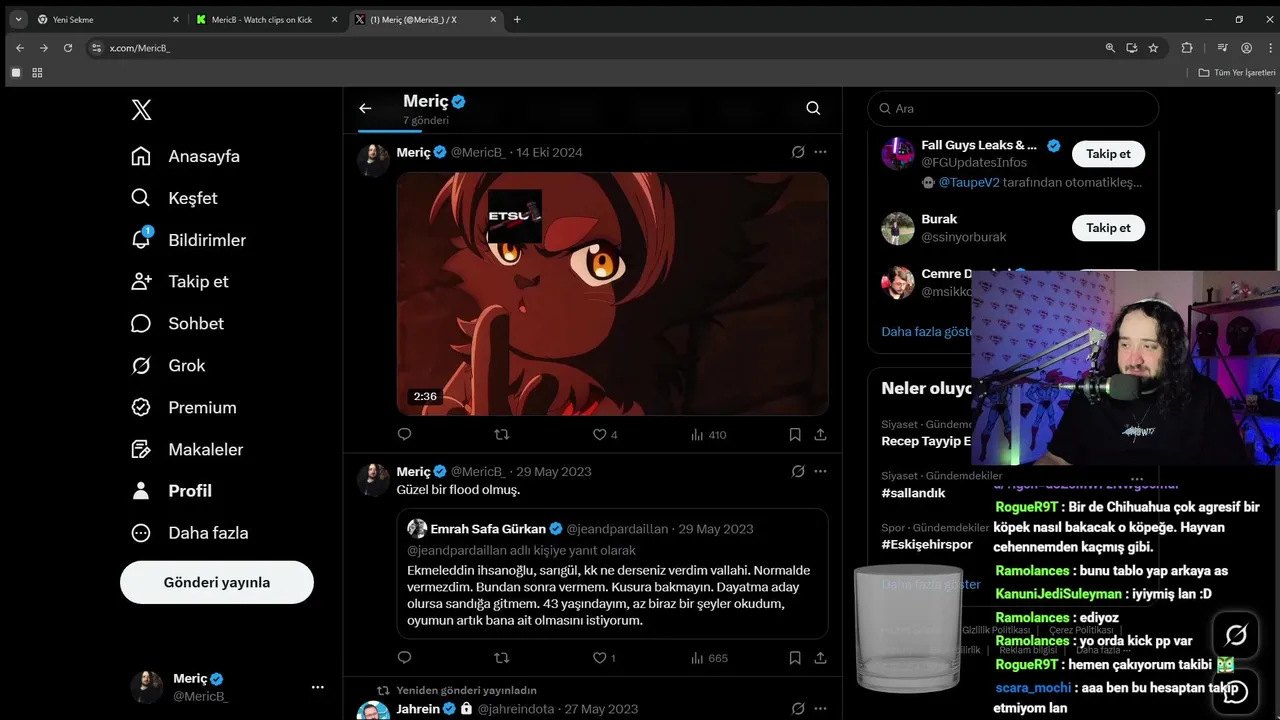The height and width of the screenshot is (720, 1280).
Task: Click the Ara search field
Action: 1013,108
